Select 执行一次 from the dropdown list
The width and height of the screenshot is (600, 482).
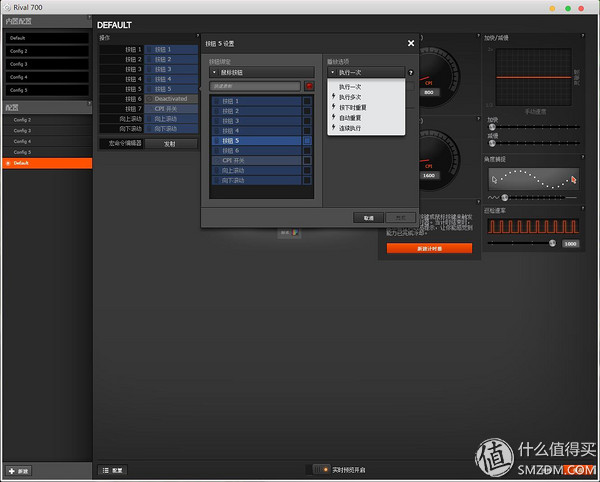tap(351, 87)
